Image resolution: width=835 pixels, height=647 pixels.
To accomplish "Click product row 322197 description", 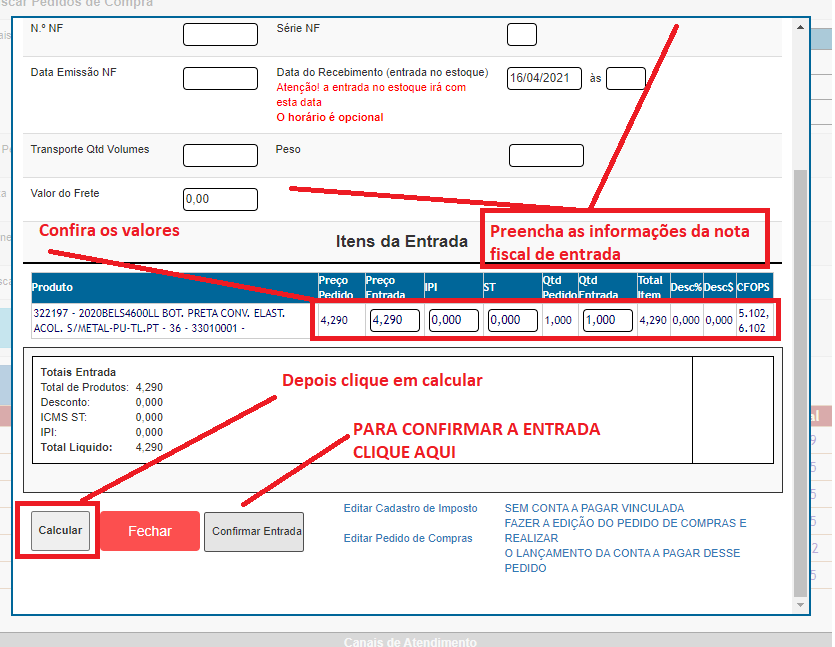I will [x=159, y=321].
